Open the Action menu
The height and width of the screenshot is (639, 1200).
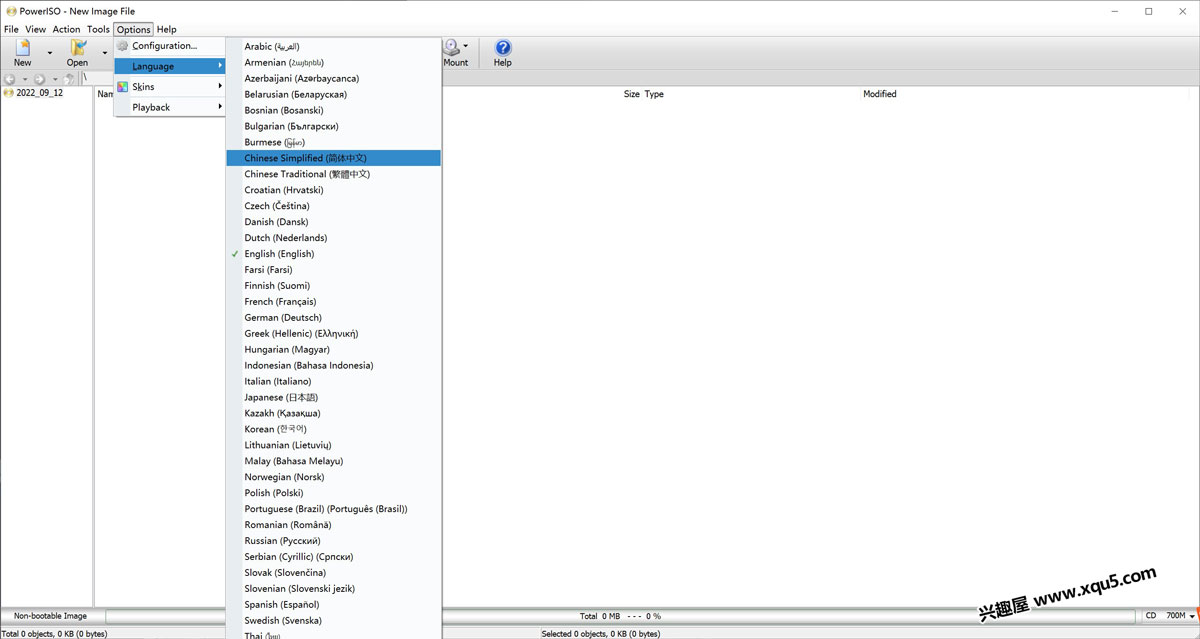tap(66, 29)
